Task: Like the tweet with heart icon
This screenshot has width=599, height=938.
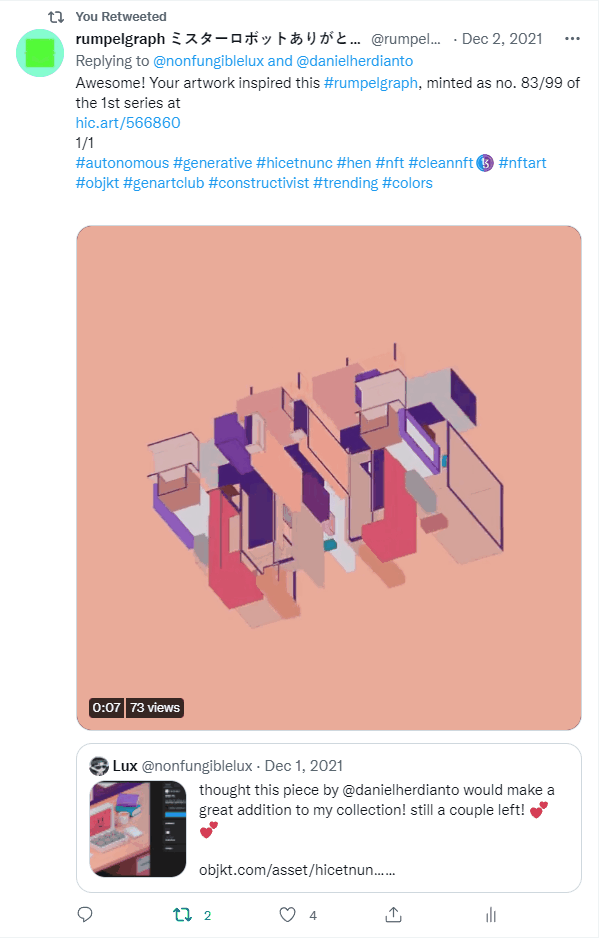Action: [288, 915]
